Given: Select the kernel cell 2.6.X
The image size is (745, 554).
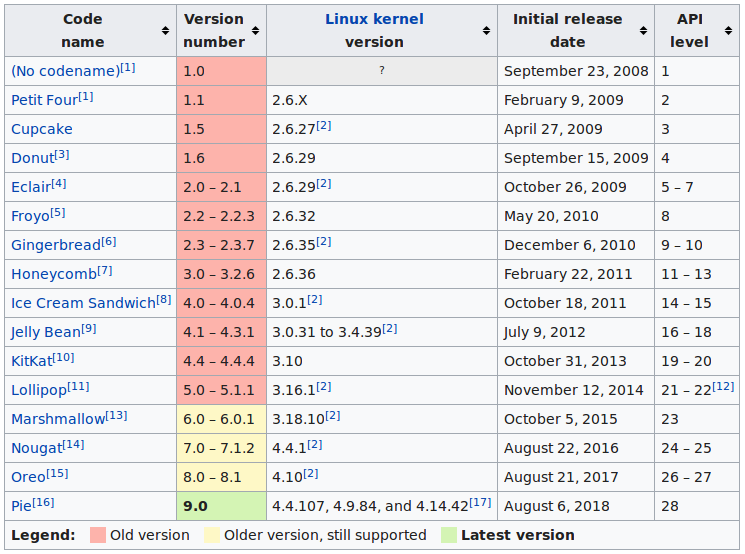Looking at the screenshot, I should pos(382,100).
